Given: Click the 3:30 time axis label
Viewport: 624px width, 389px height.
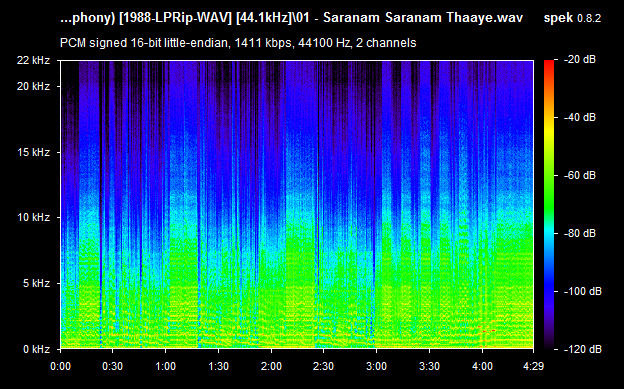Looking at the screenshot, I should click(429, 366).
